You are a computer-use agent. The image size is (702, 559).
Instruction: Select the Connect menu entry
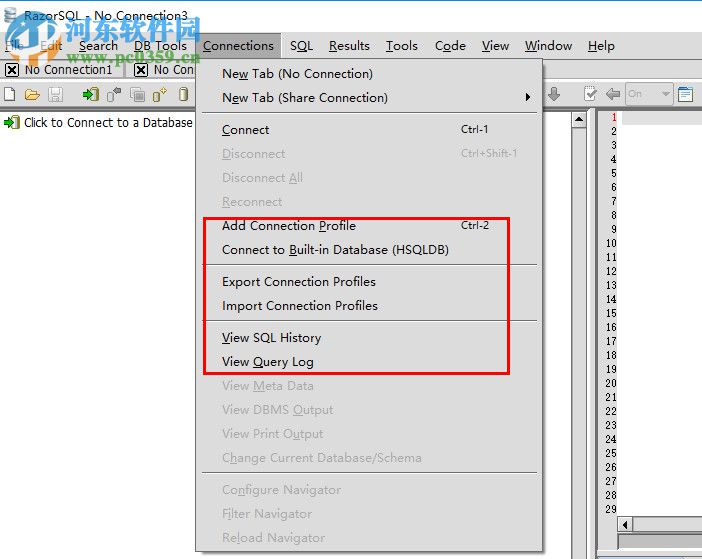tap(369, 130)
